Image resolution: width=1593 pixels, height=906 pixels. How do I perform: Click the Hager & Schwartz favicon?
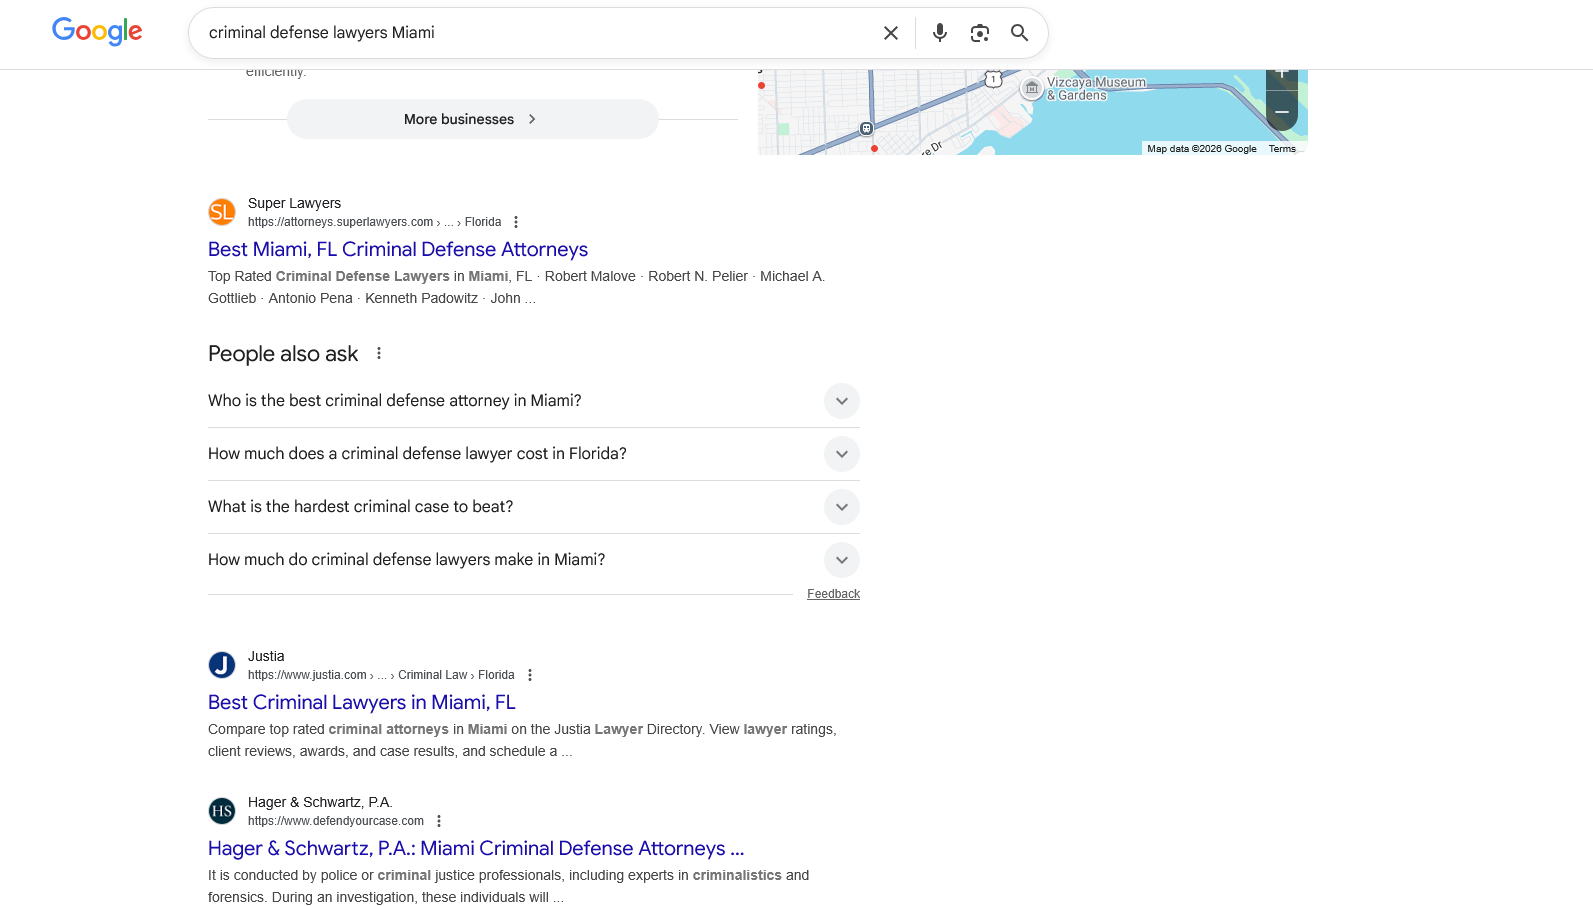(x=222, y=811)
